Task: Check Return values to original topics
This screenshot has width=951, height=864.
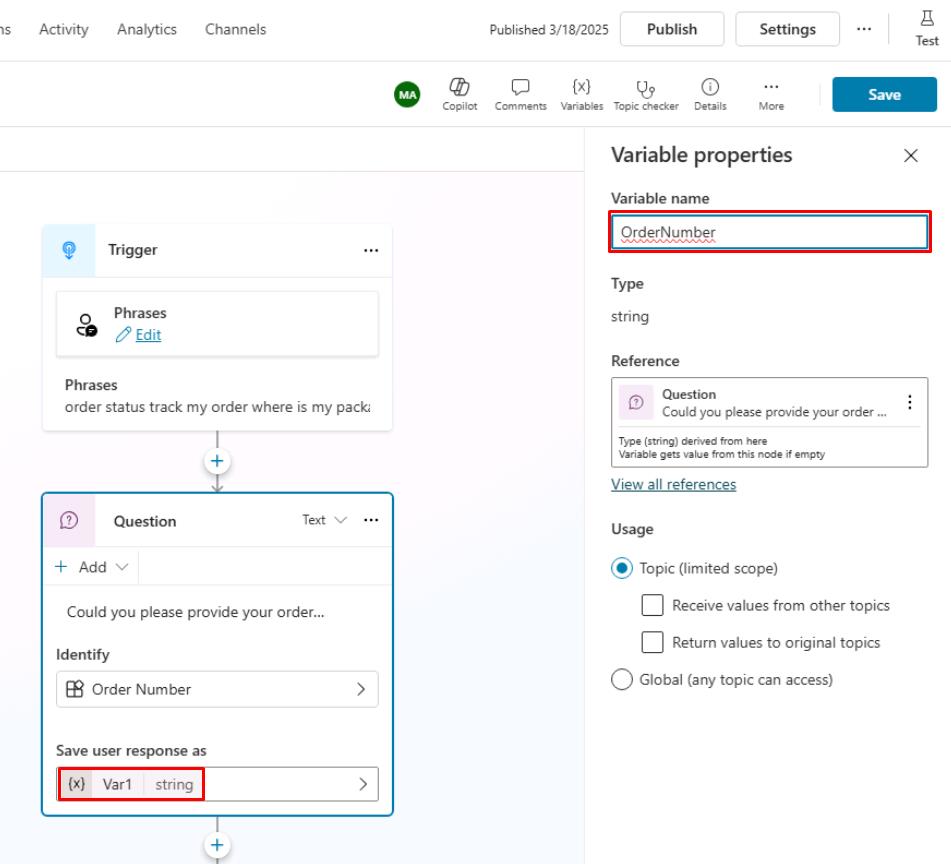Action: 652,642
